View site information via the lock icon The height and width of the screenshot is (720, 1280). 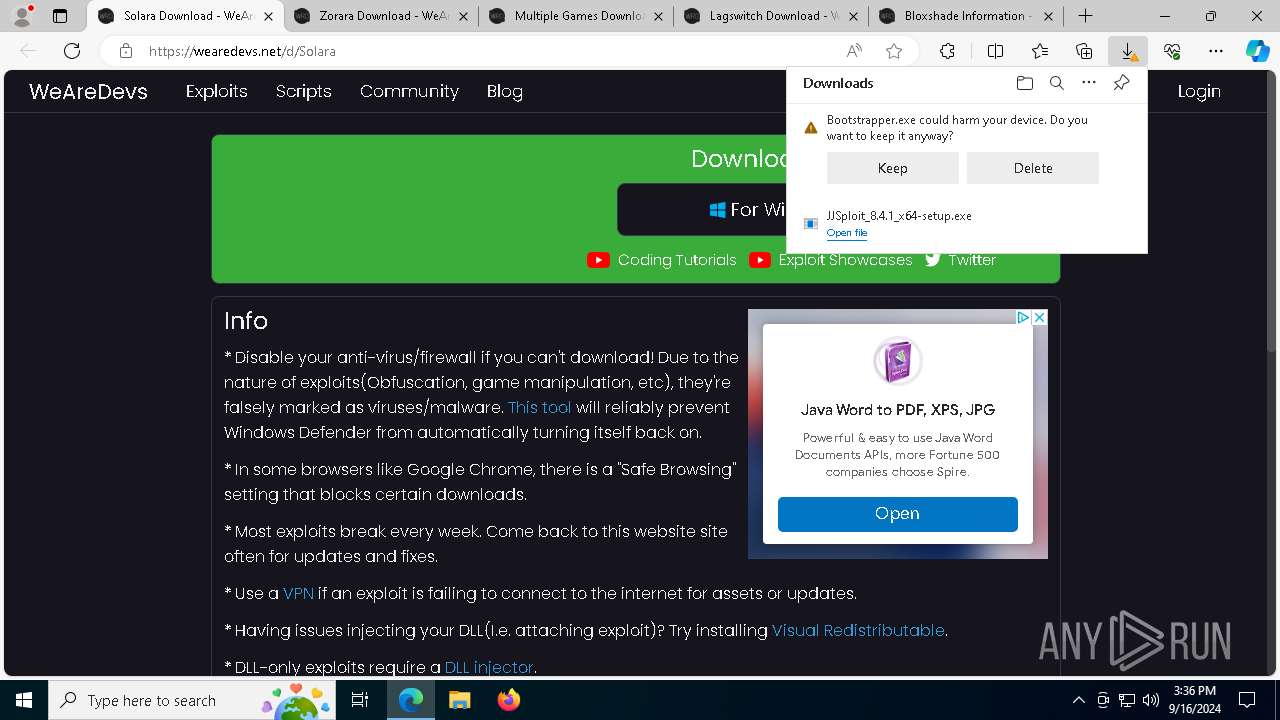125,51
